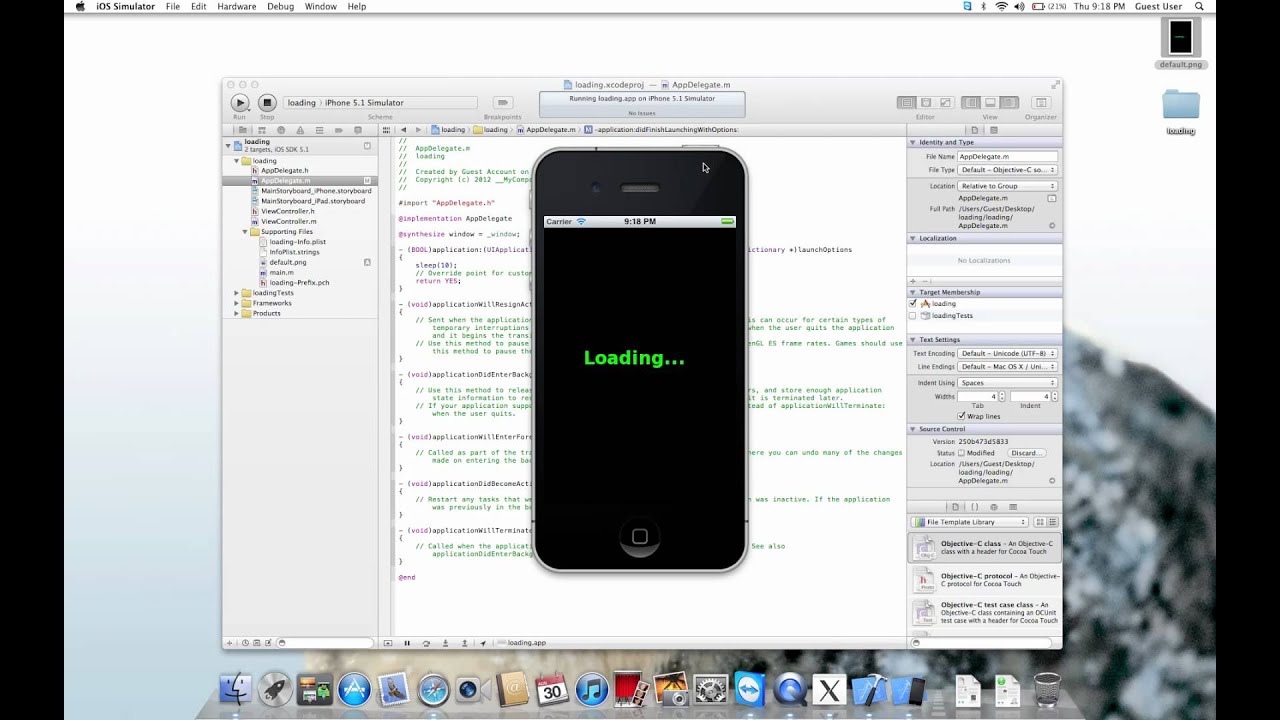Toggle the Debug area view button

pyautogui.click(x=990, y=103)
